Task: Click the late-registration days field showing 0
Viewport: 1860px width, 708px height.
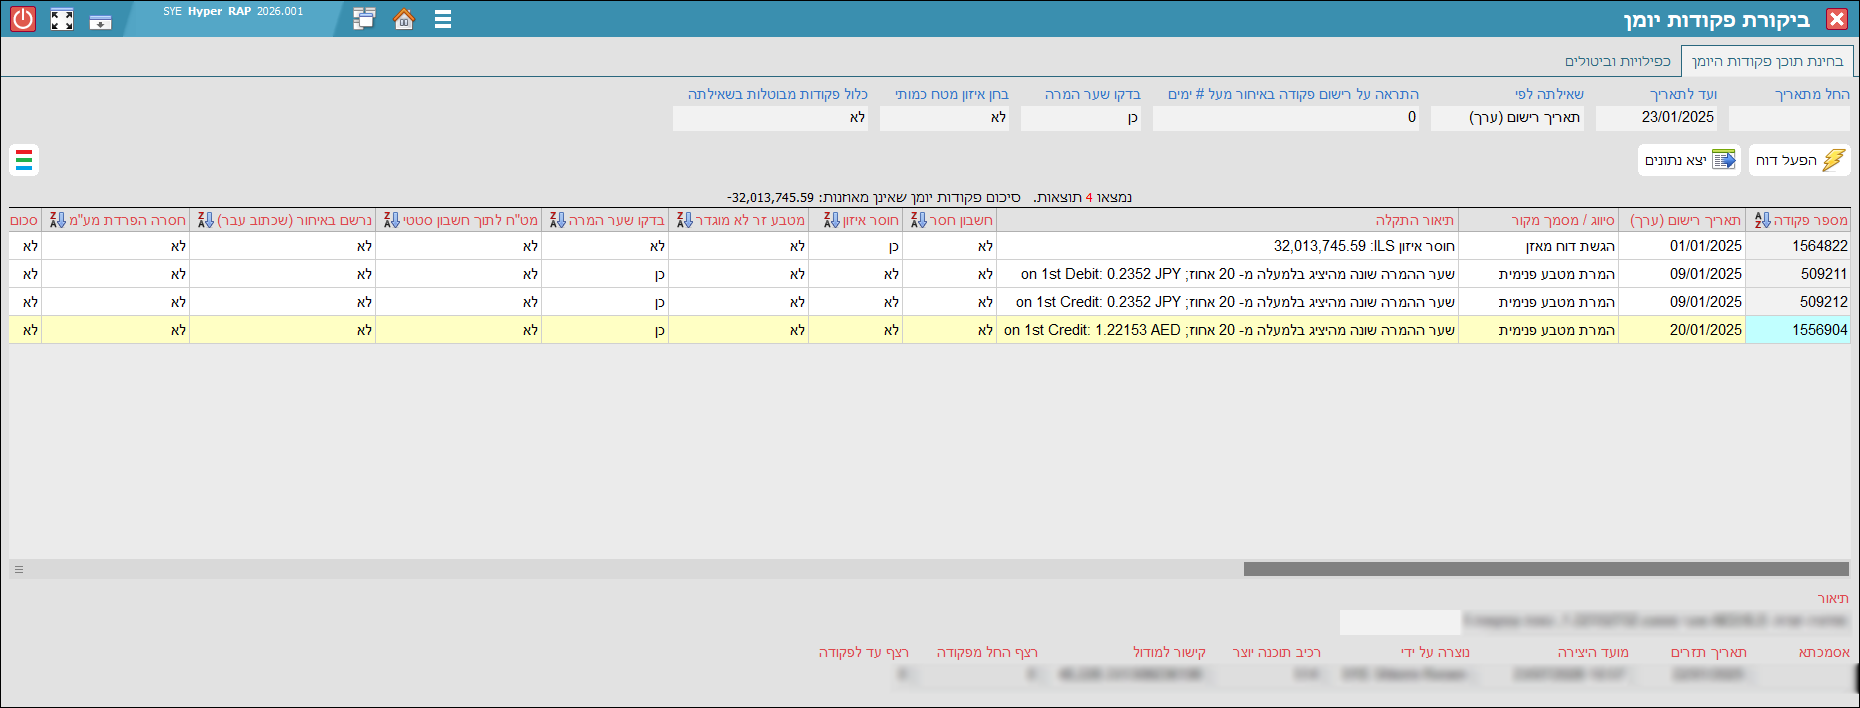Action: [1286, 118]
